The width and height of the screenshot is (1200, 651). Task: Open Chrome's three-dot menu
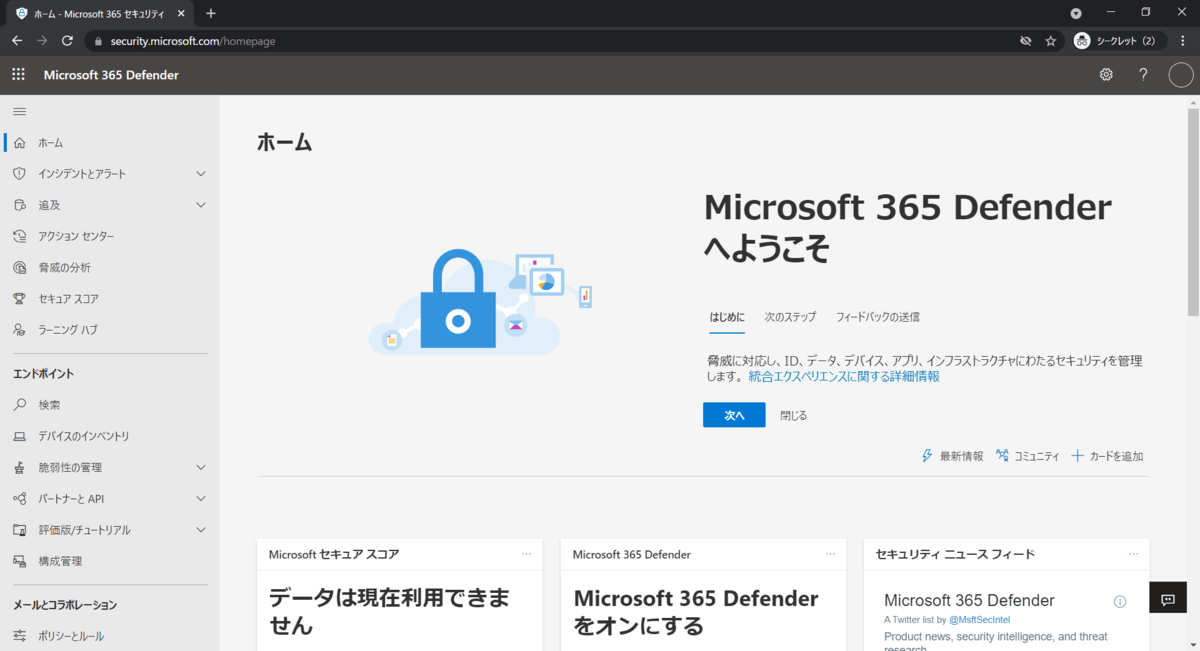(x=1183, y=41)
